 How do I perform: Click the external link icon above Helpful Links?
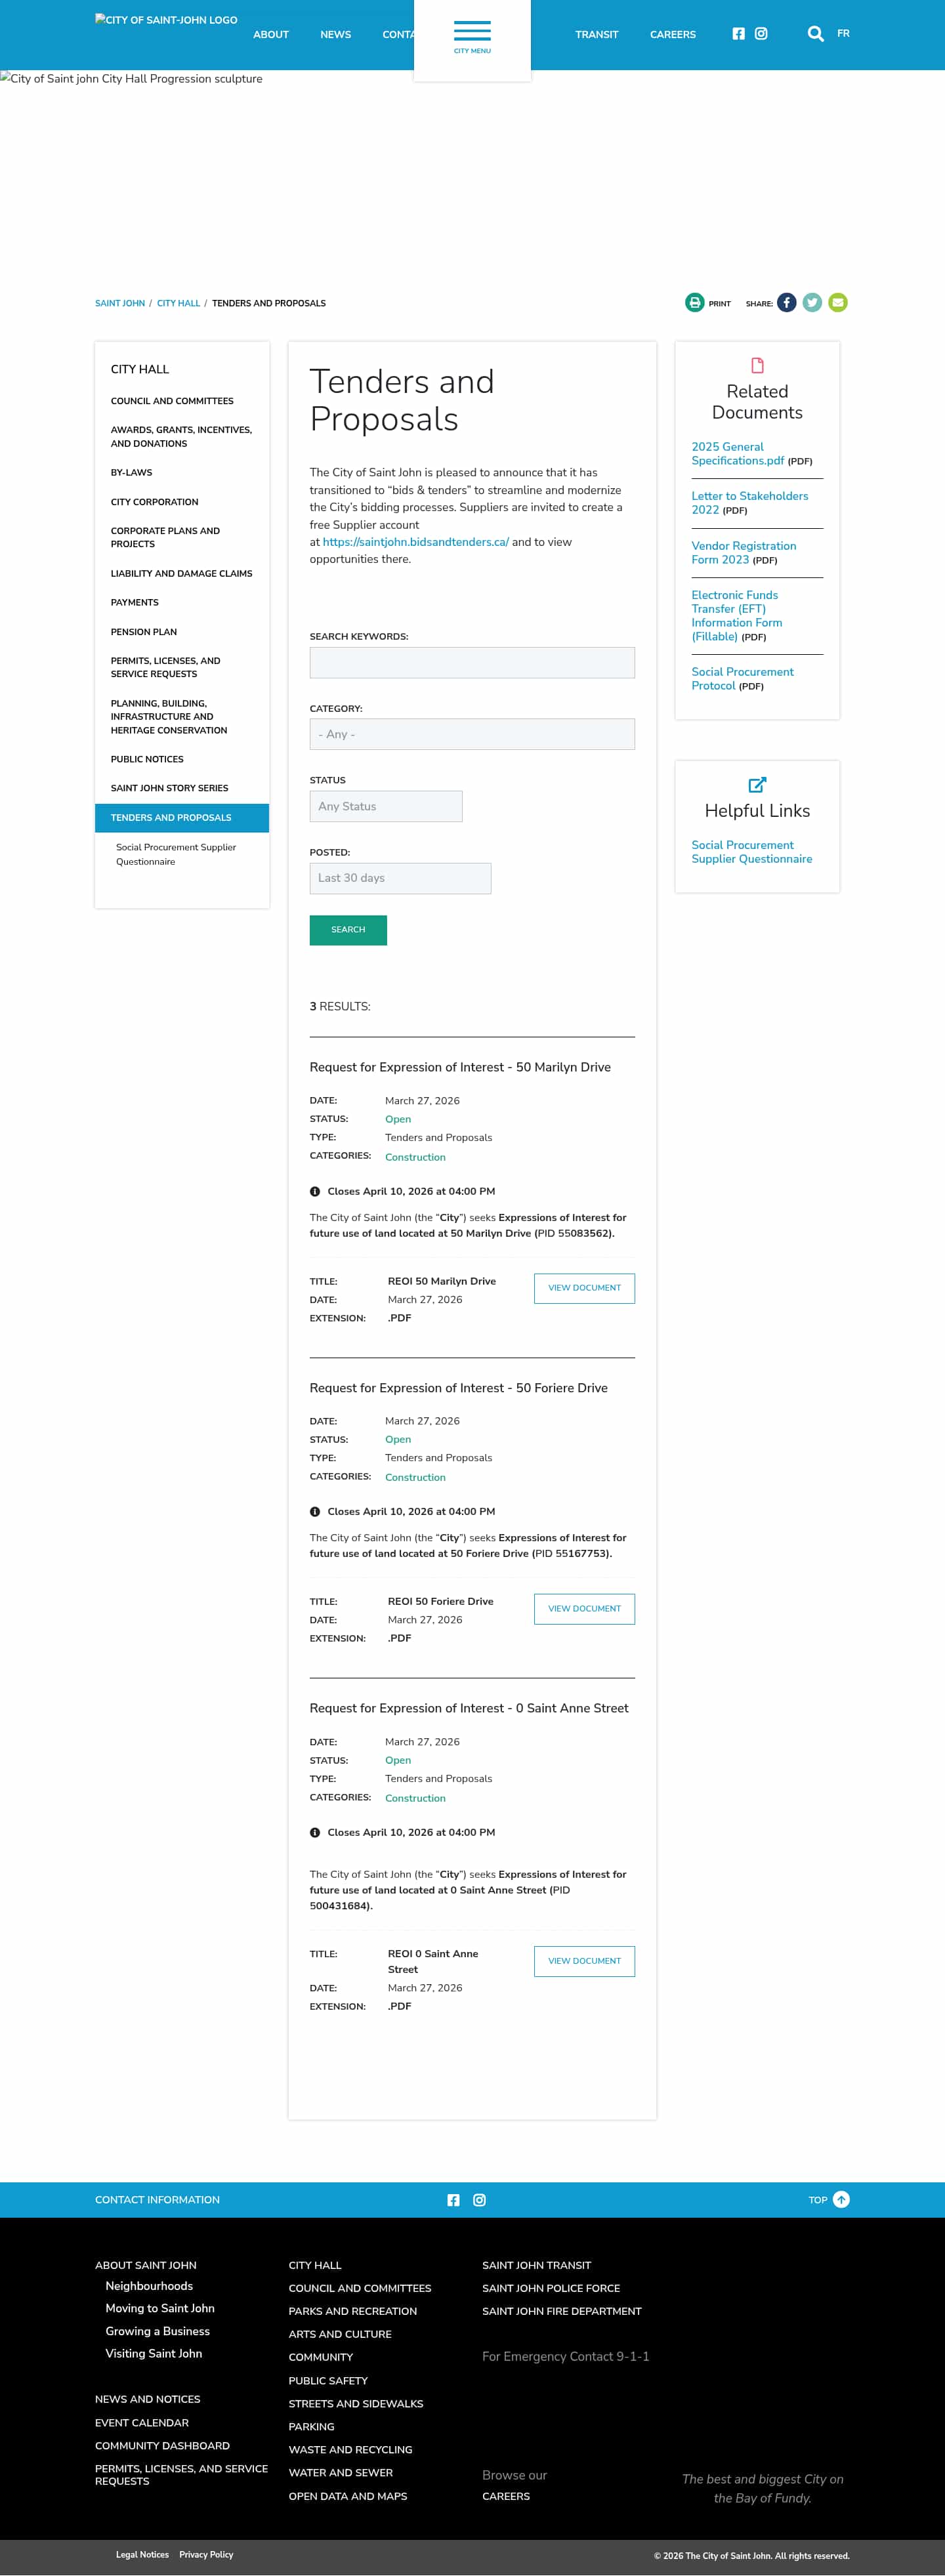click(756, 784)
